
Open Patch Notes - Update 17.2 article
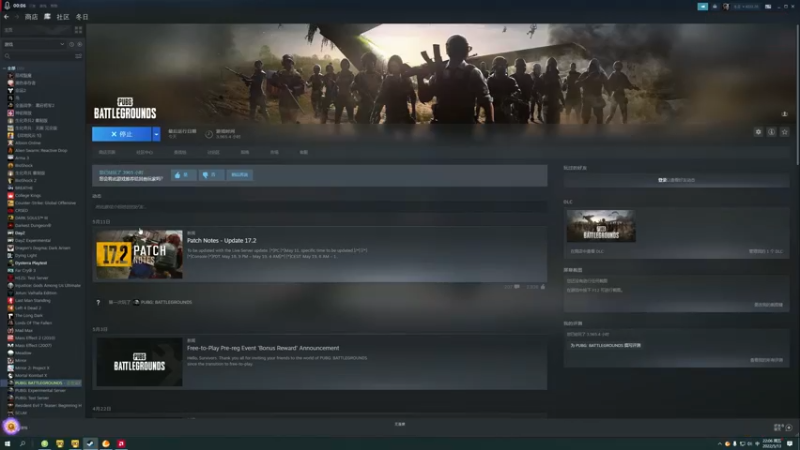tap(221, 240)
